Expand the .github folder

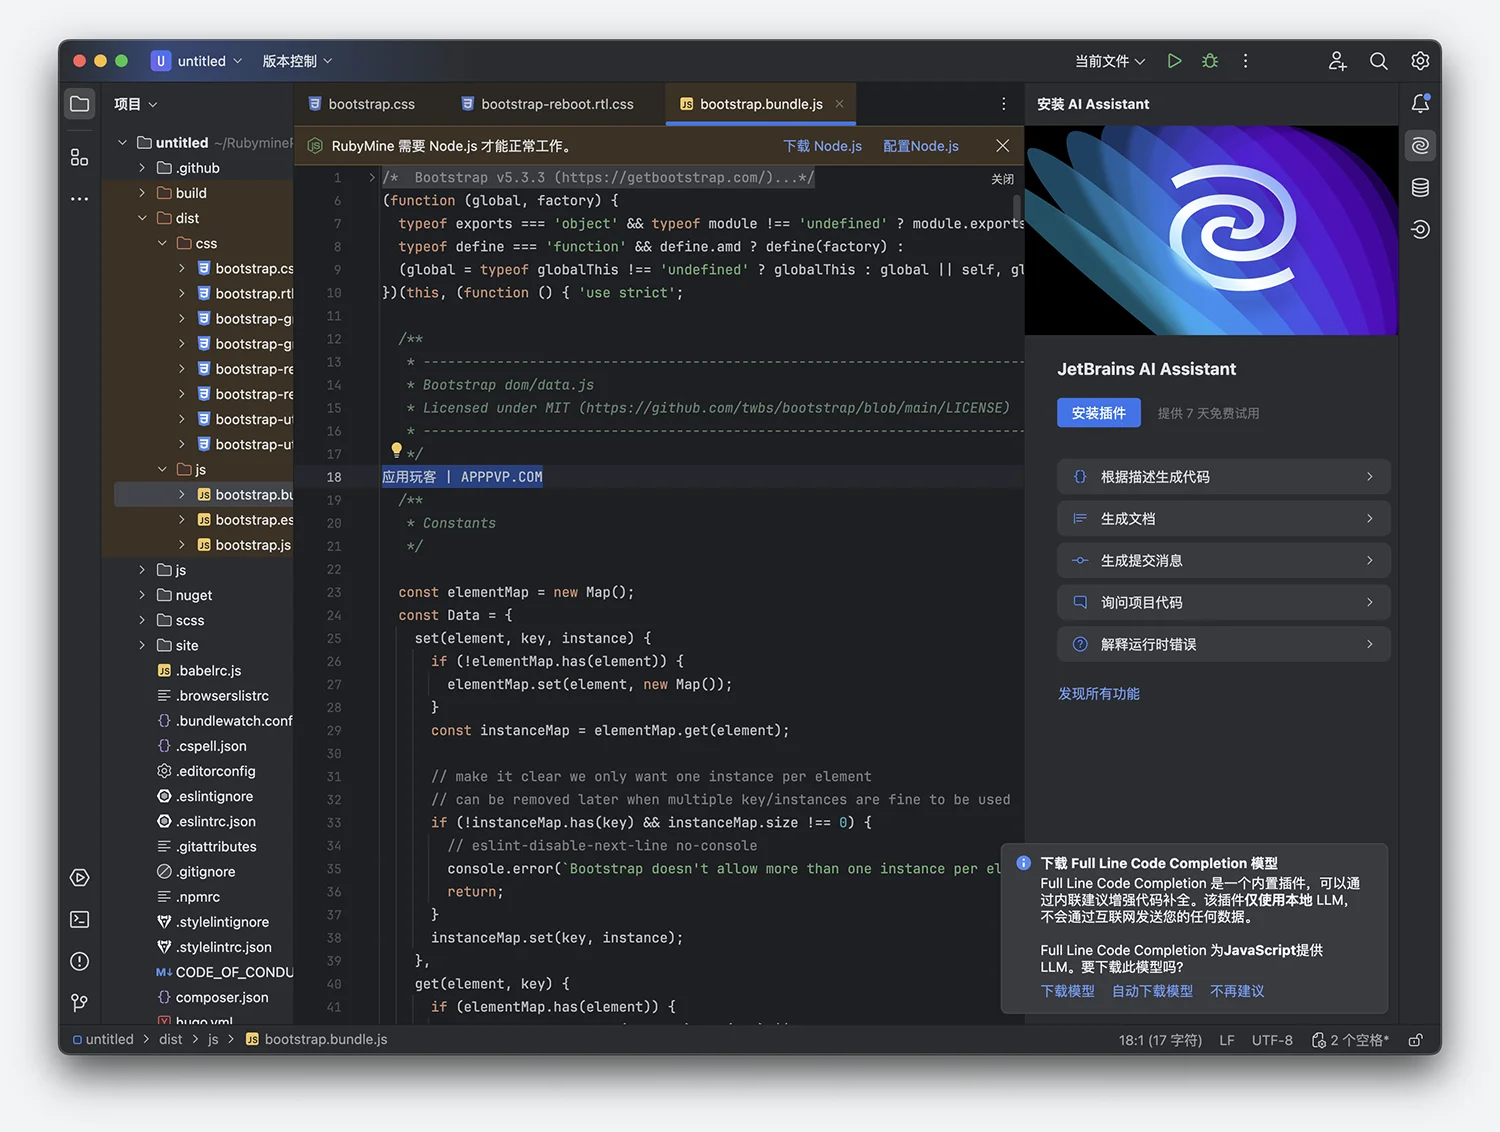pos(142,168)
